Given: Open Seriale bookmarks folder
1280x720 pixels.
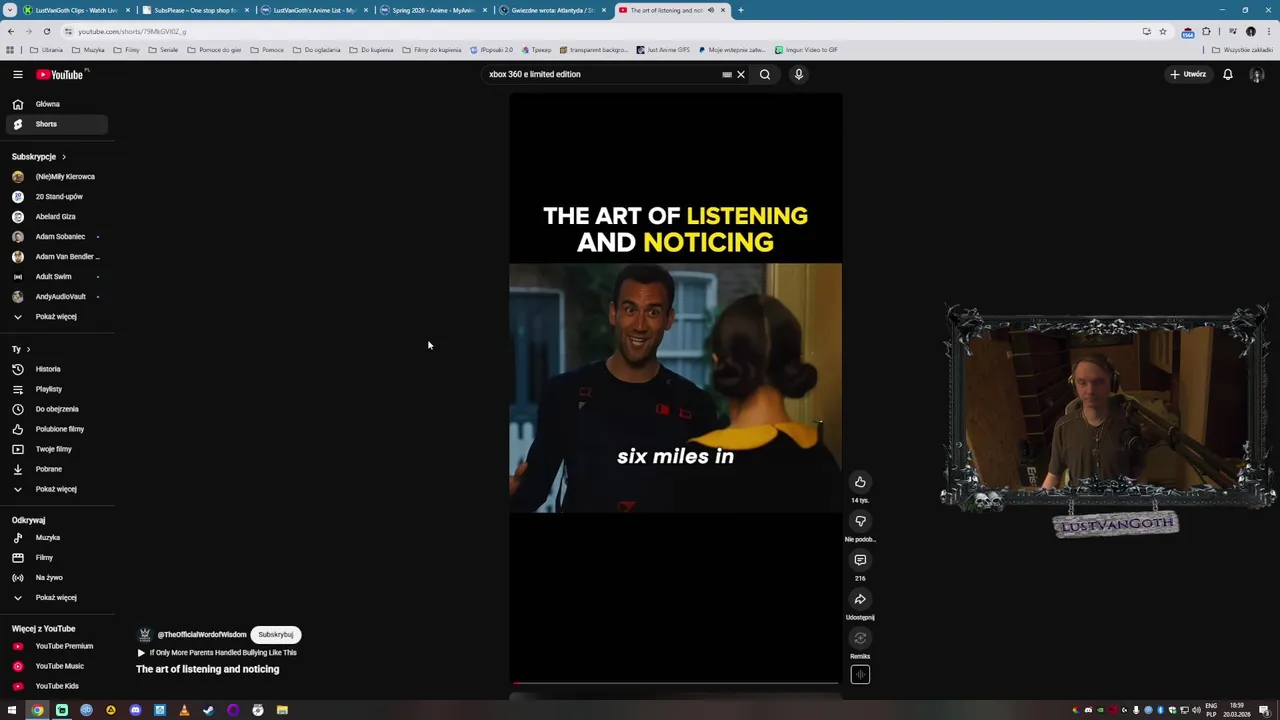Looking at the screenshot, I should pyautogui.click(x=163, y=50).
